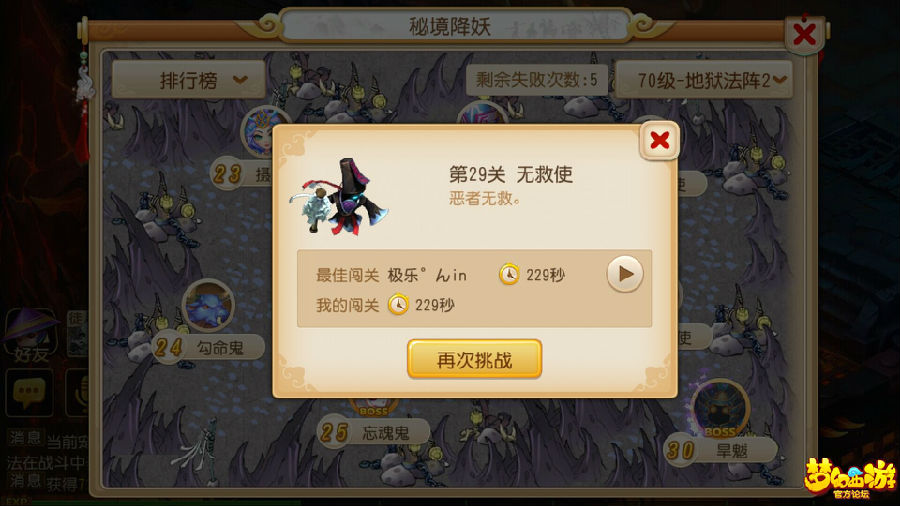This screenshot has height=506, width=900.
Task: Click the 无救使 monster character image
Action: click(340, 198)
